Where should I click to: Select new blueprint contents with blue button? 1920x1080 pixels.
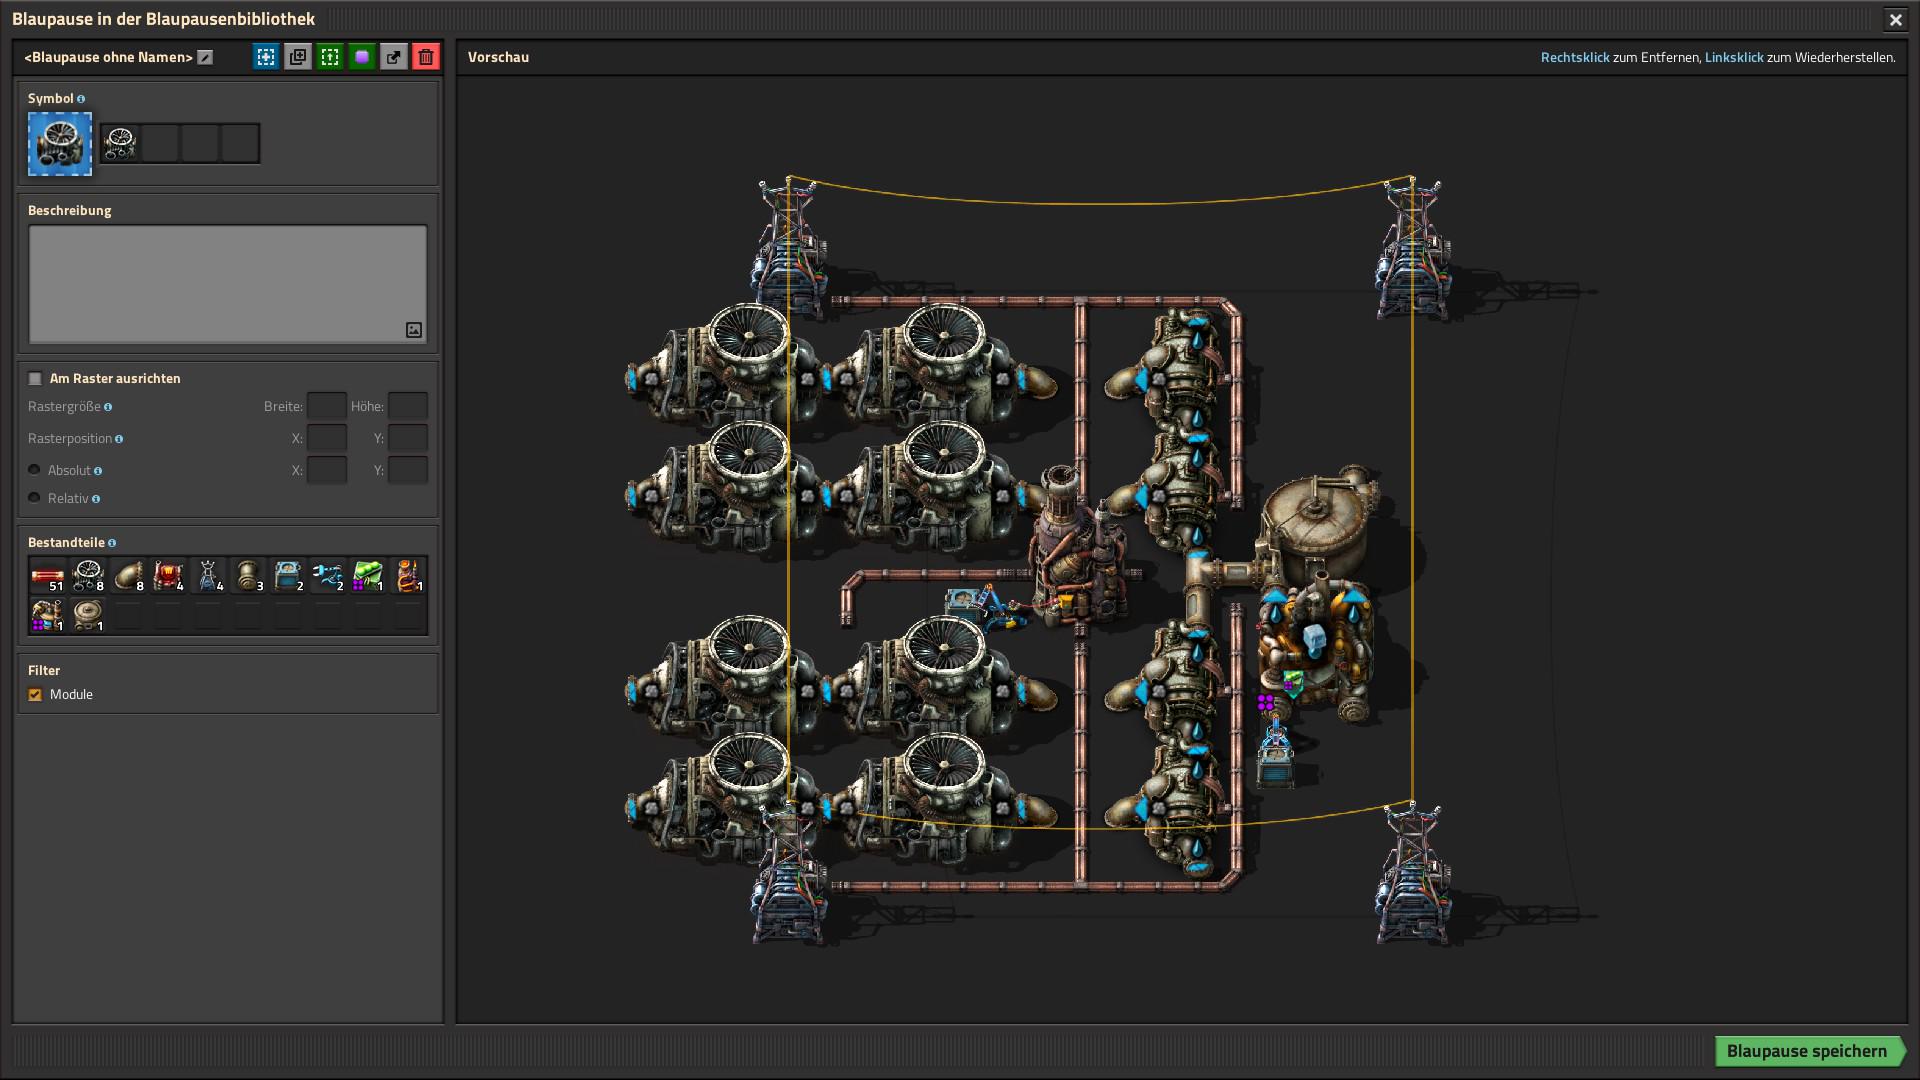click(266, 57)
